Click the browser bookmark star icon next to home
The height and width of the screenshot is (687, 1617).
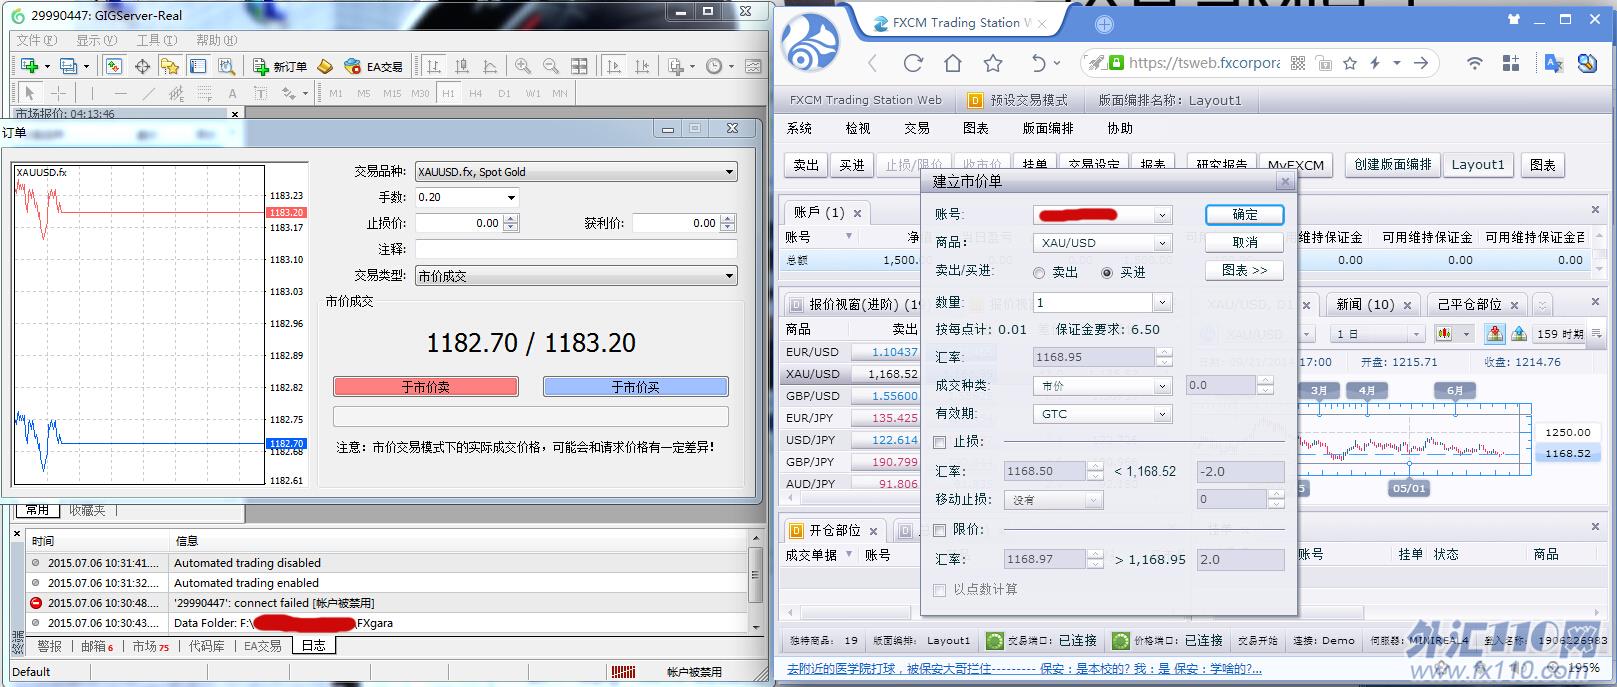coord(993,63)
